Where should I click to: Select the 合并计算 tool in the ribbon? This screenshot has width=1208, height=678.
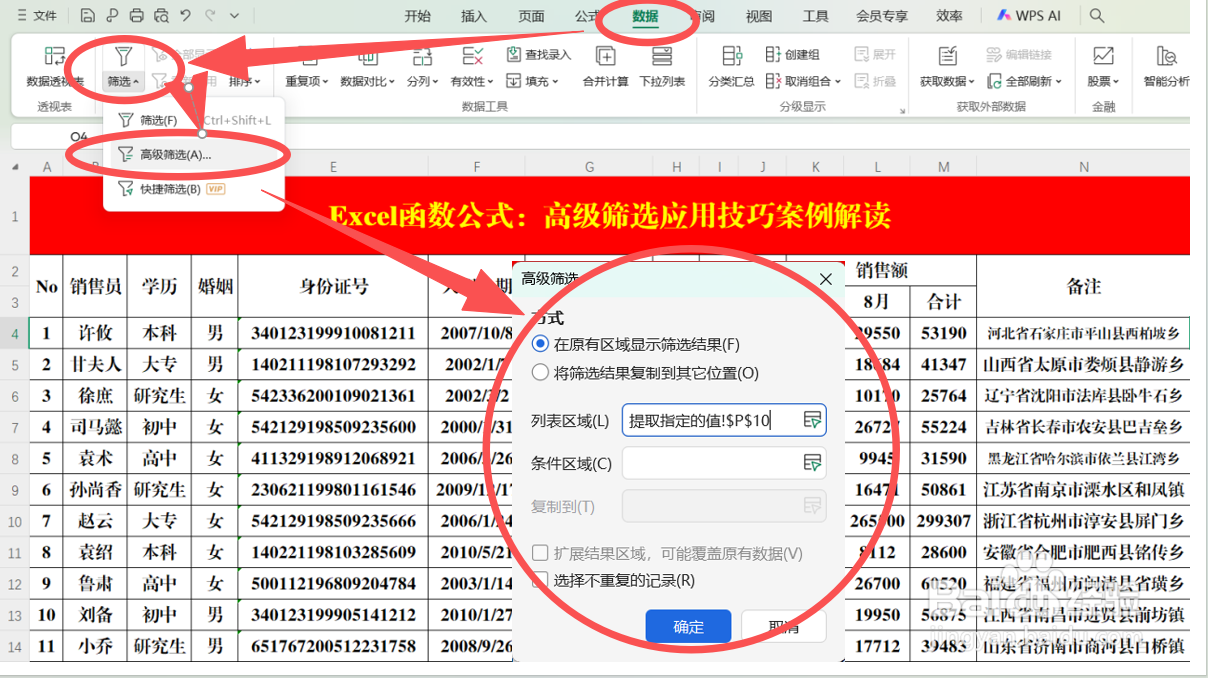tap(605, 70)
